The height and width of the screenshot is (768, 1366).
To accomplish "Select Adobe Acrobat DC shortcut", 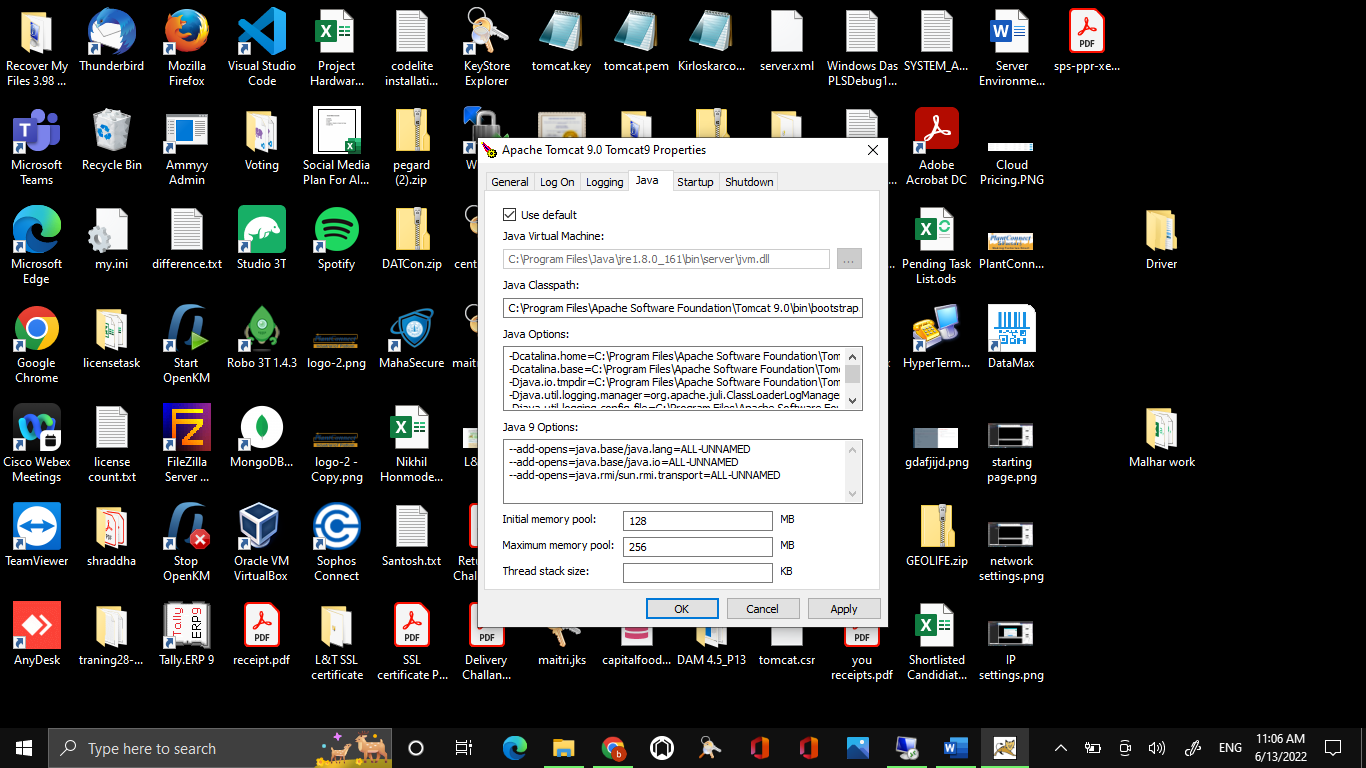I will tap(937, 146).
